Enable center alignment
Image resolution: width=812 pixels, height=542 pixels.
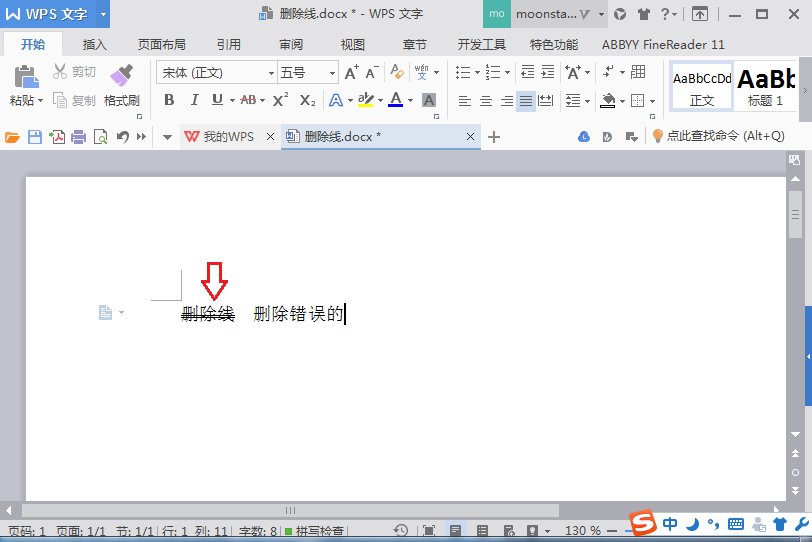pyautogui.click(x=486, y=100)
